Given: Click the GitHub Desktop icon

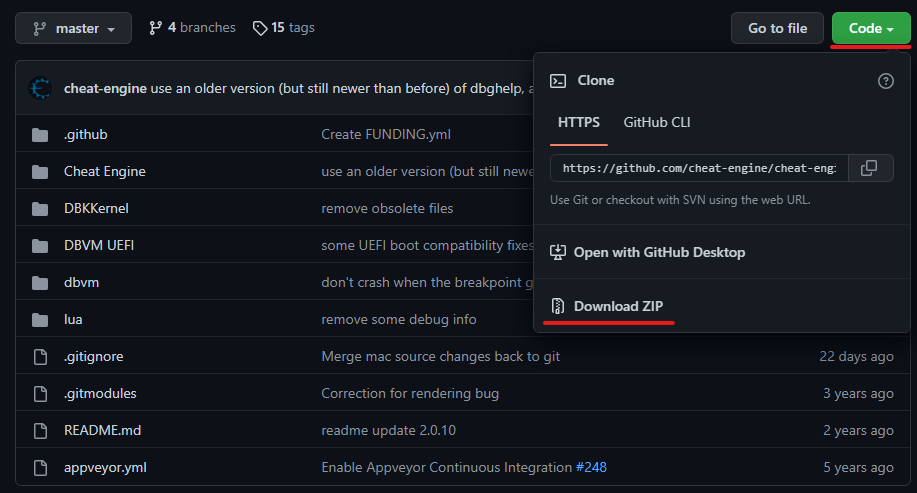Looking at the screenshot, I should tap(557, 252).
